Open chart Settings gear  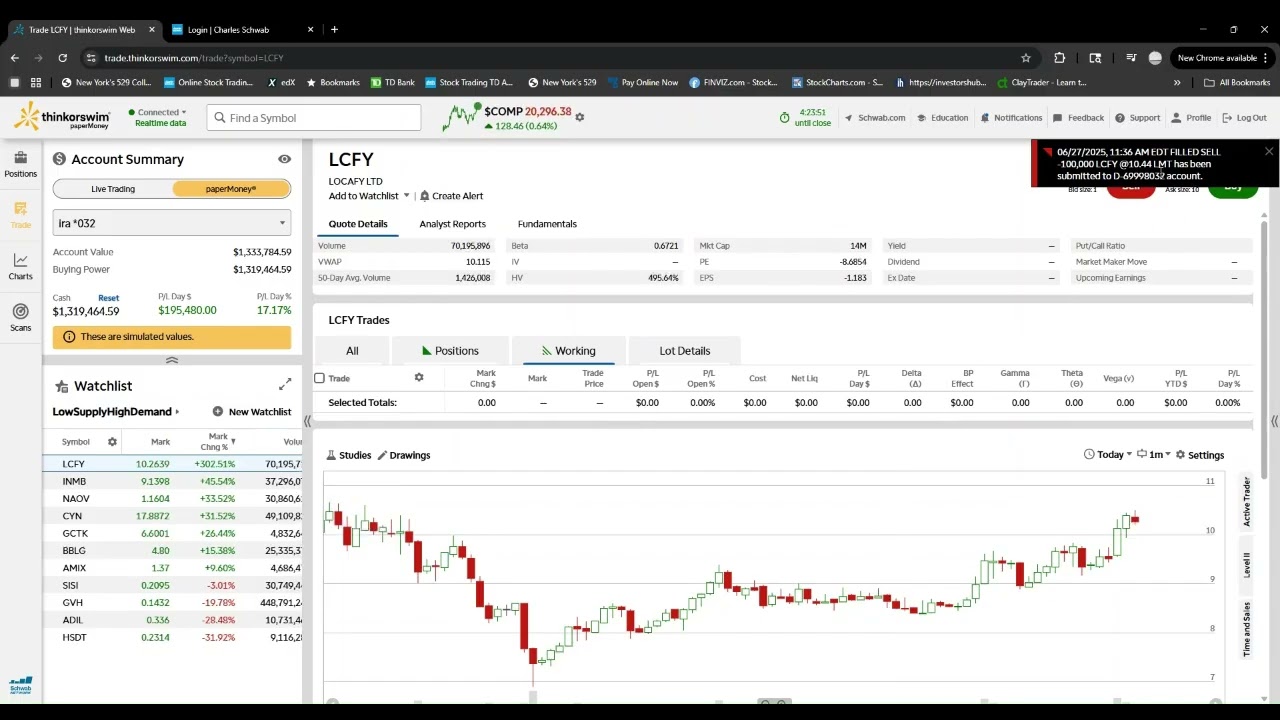[x=1199, y=455]
